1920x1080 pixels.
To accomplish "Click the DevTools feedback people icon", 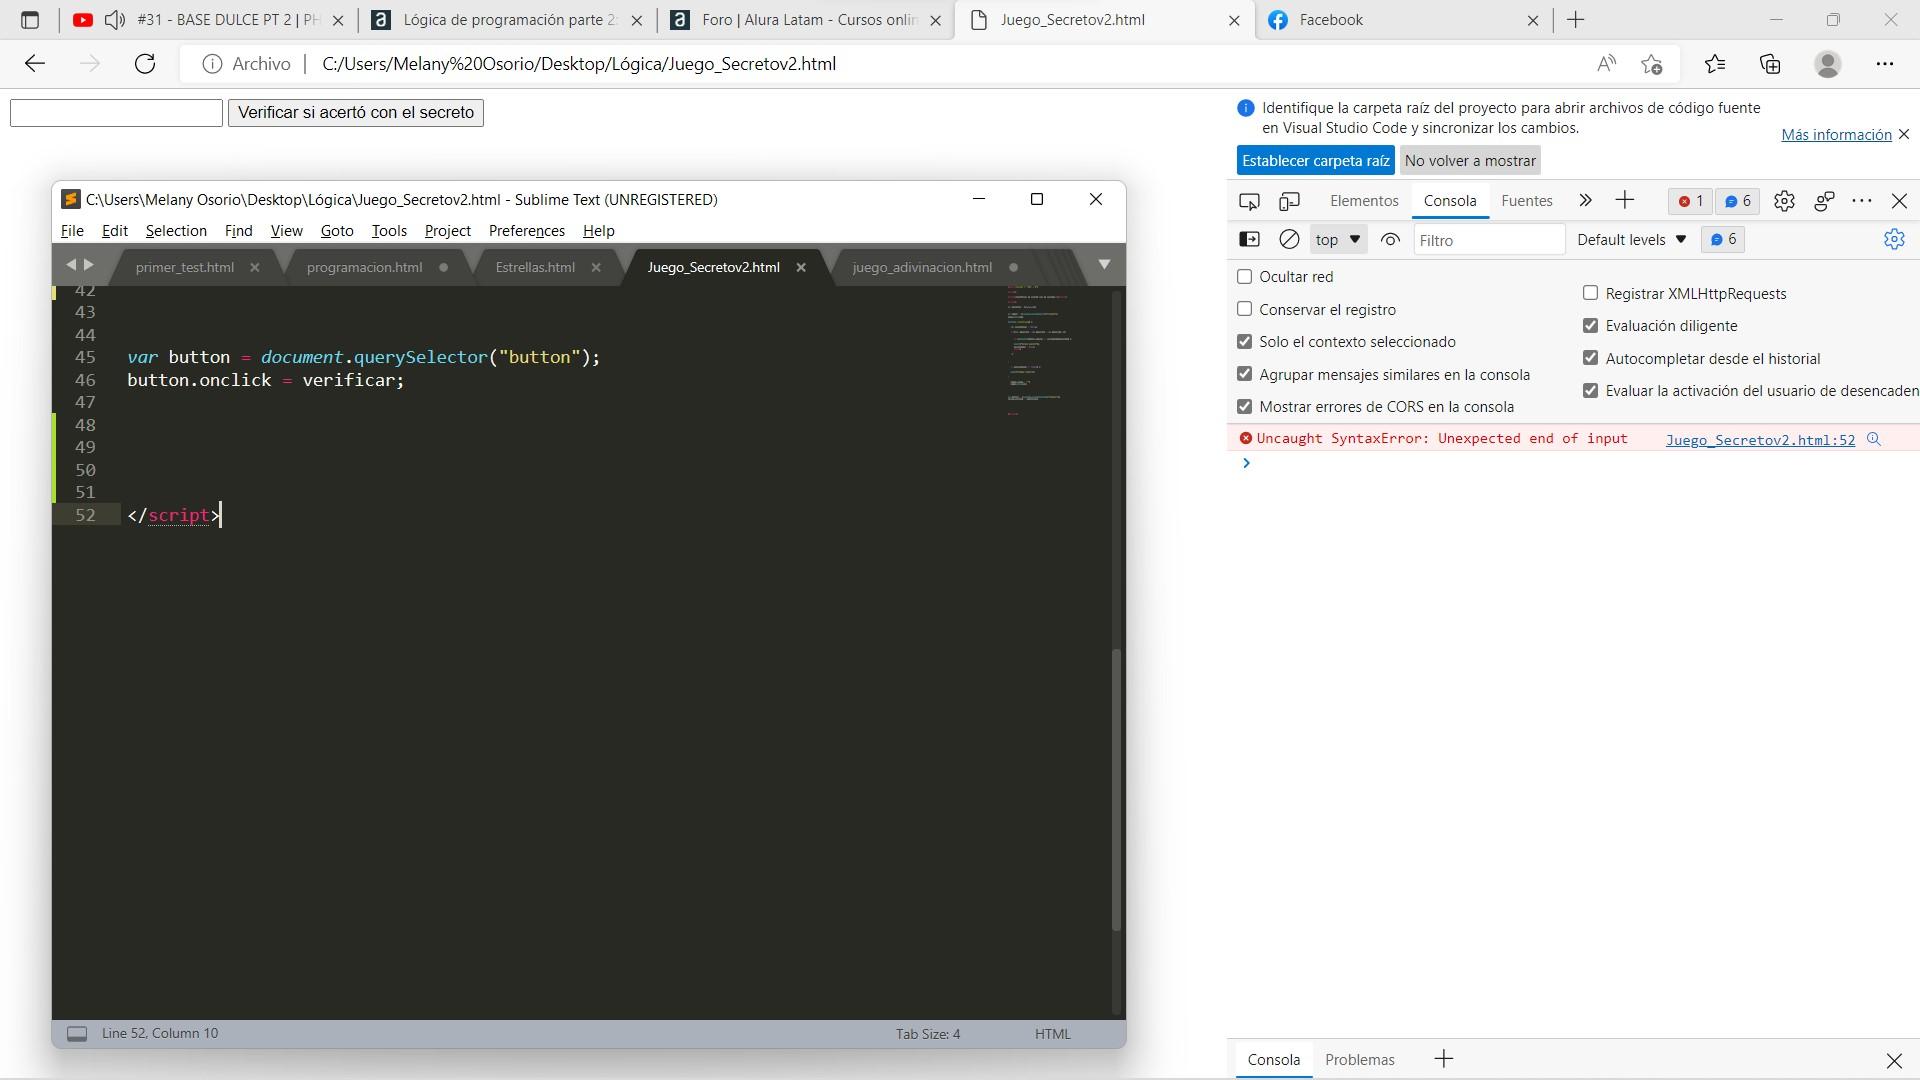I will (1824, 201).
